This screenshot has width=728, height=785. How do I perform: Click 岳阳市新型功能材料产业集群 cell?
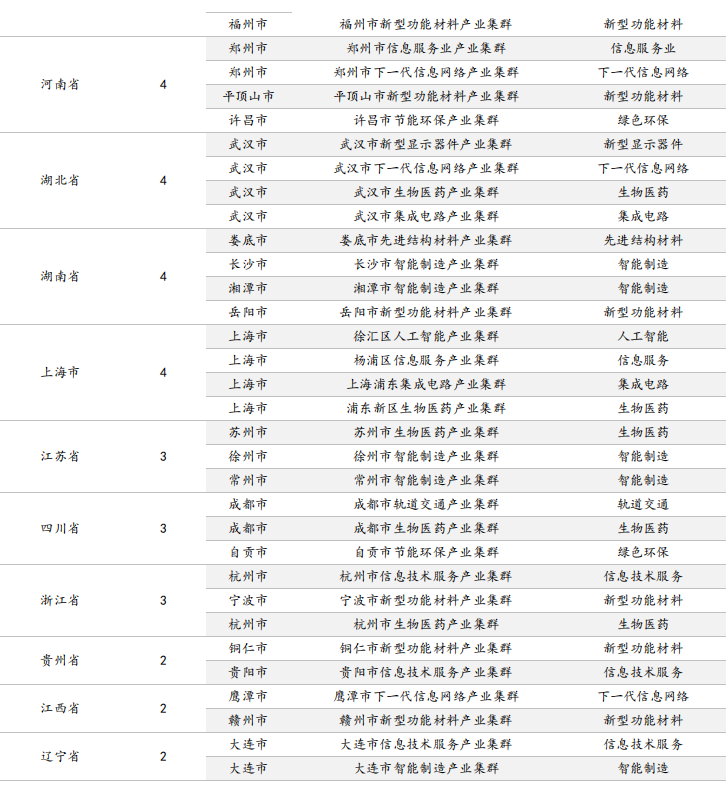coord(426,312)
